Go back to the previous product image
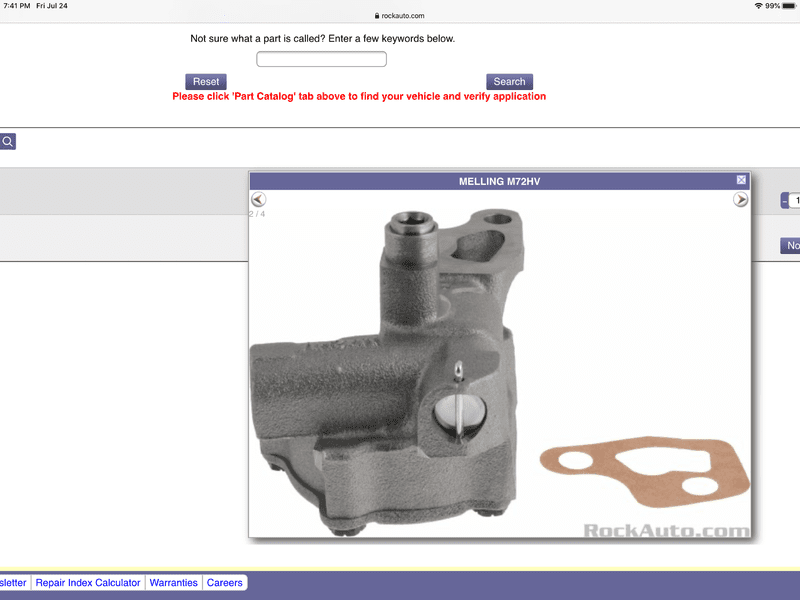Screen dimensions: 800x600 pyautogui.click(x=258, y=200)
